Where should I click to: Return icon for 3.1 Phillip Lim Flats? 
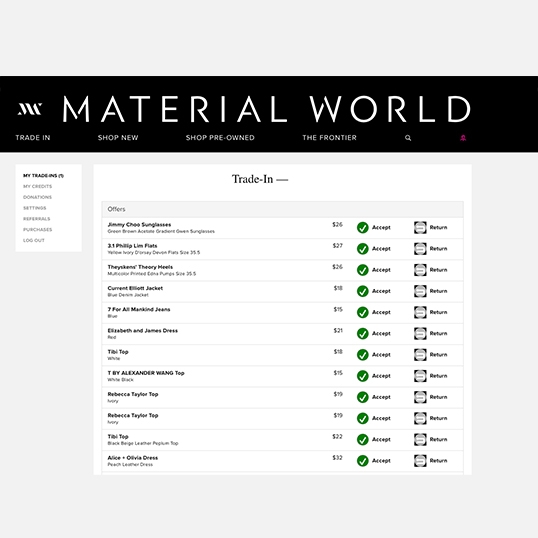tap(420, 249)
